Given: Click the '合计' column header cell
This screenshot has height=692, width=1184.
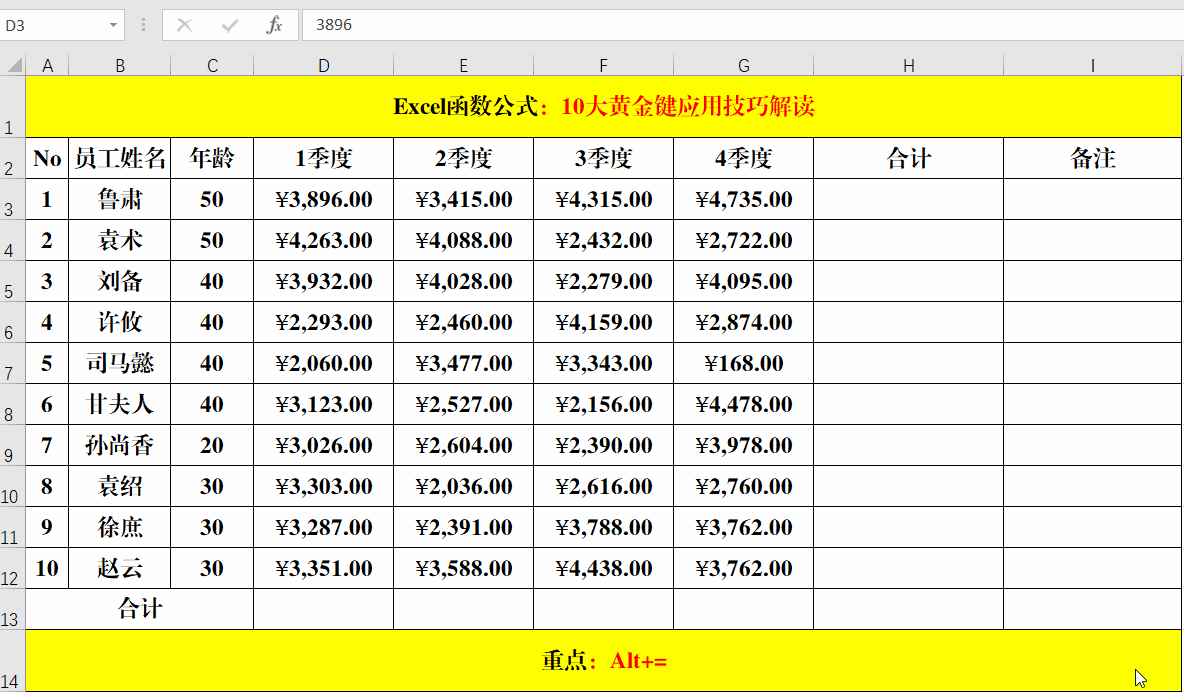Looking at the screenshot, I should click(908, 159).
